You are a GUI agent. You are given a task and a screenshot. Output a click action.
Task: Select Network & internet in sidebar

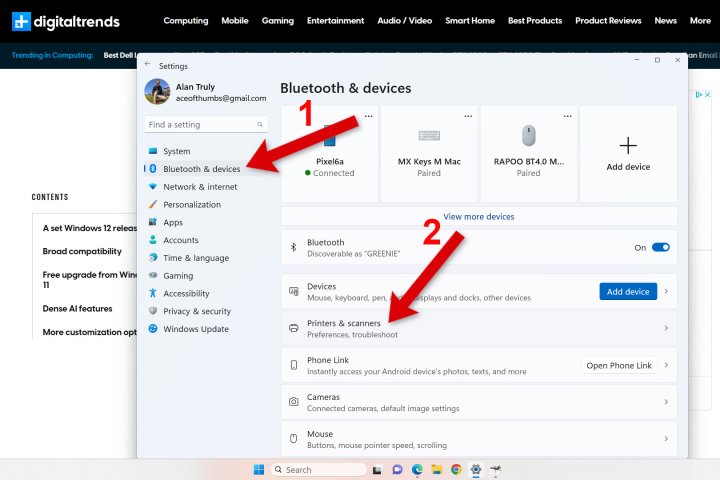200,187
